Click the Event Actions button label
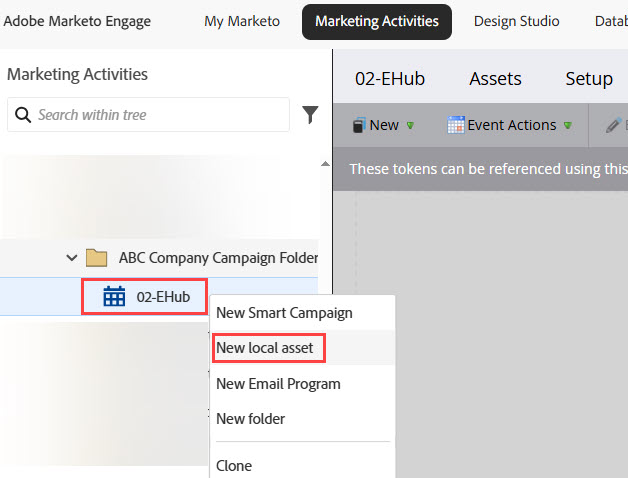Viewport: 628px width, 478px height. pyautogui.click(x=511, y=125)
